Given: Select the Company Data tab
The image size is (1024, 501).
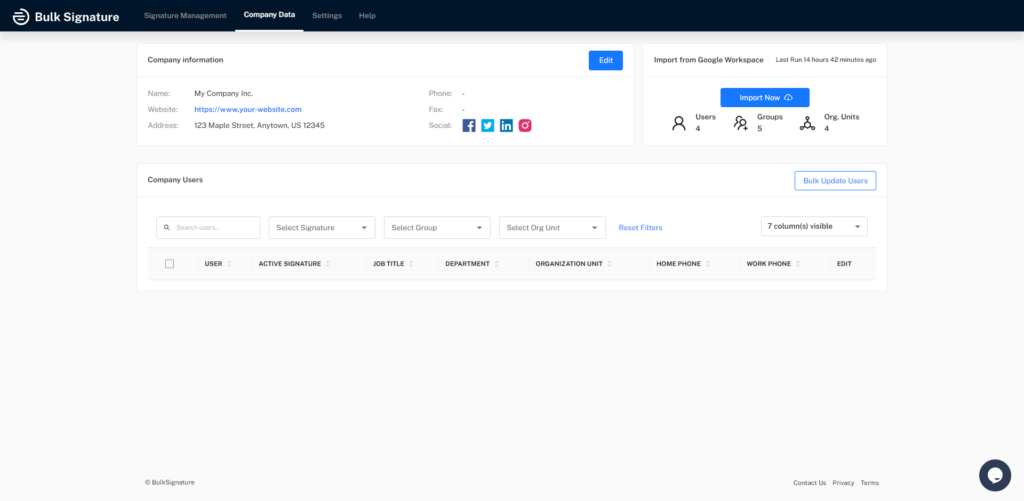Looking at the screenshot, I should click(x=269, y=14).
